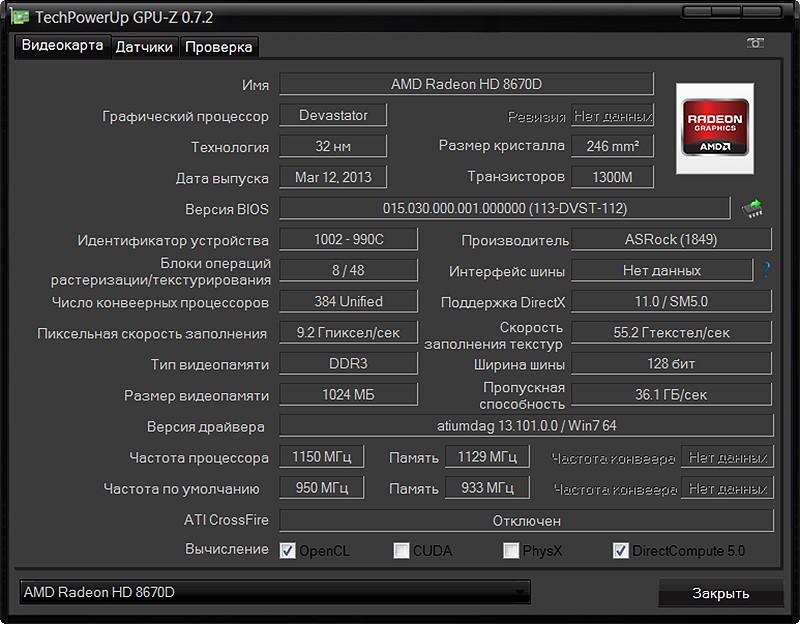Click the Версия BIOS label
Viewport: 800px width, 624px height.
pyautogui.click(x=227, y=209)
